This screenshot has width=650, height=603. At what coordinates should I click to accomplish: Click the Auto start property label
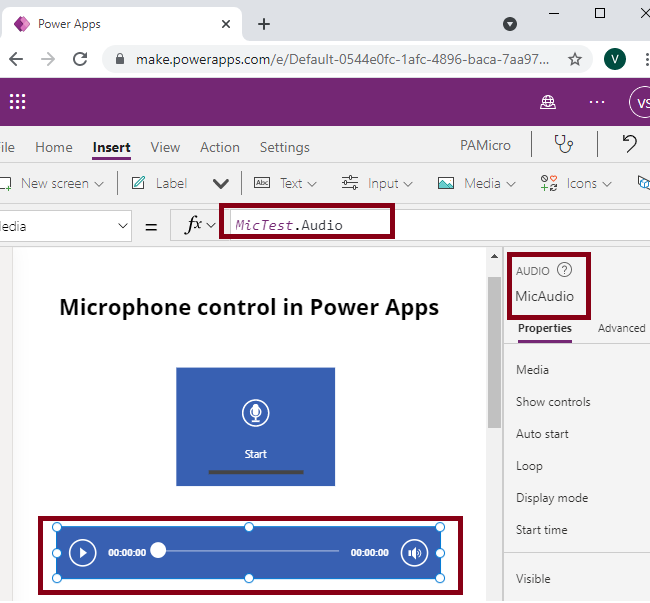[542, 434]
